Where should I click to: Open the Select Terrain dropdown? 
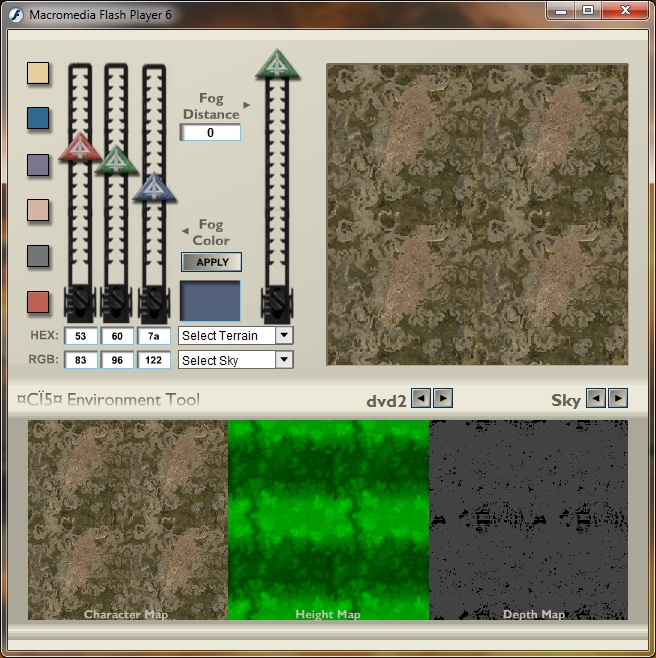click(235, 336)
